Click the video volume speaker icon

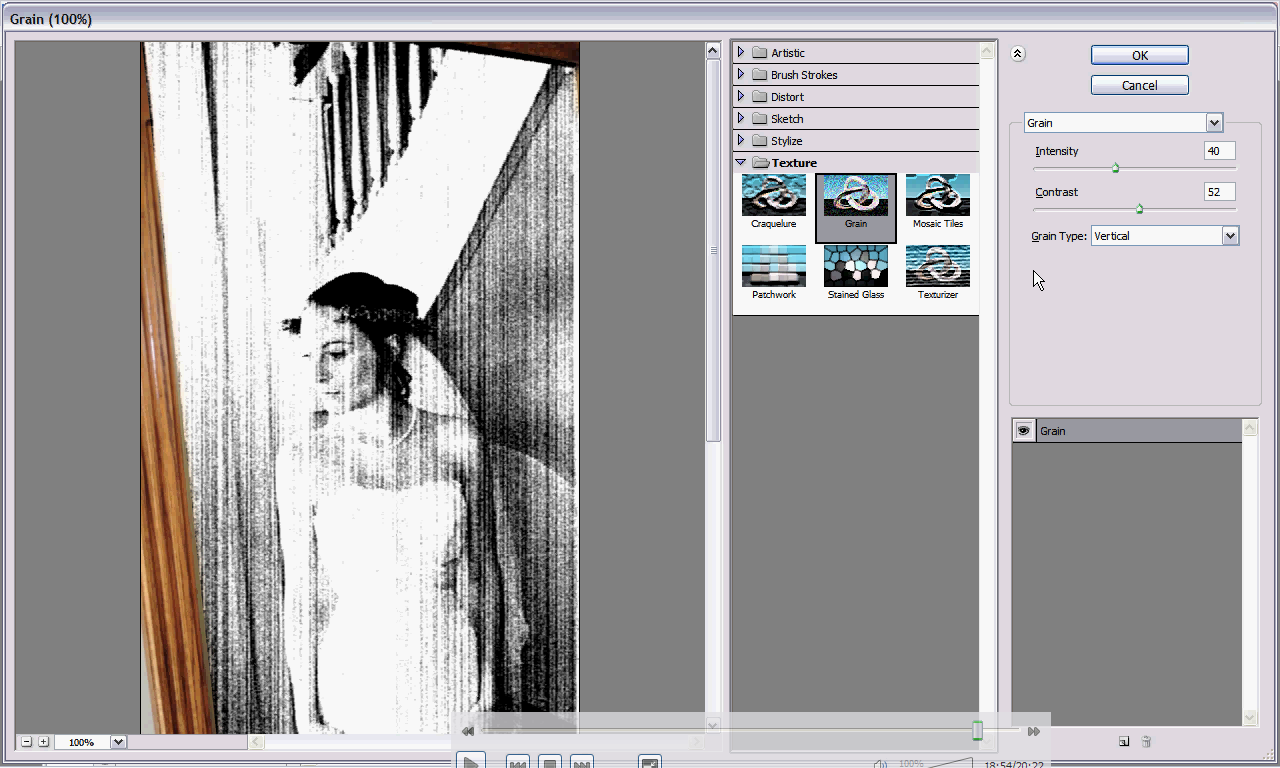tap(880, 764)
